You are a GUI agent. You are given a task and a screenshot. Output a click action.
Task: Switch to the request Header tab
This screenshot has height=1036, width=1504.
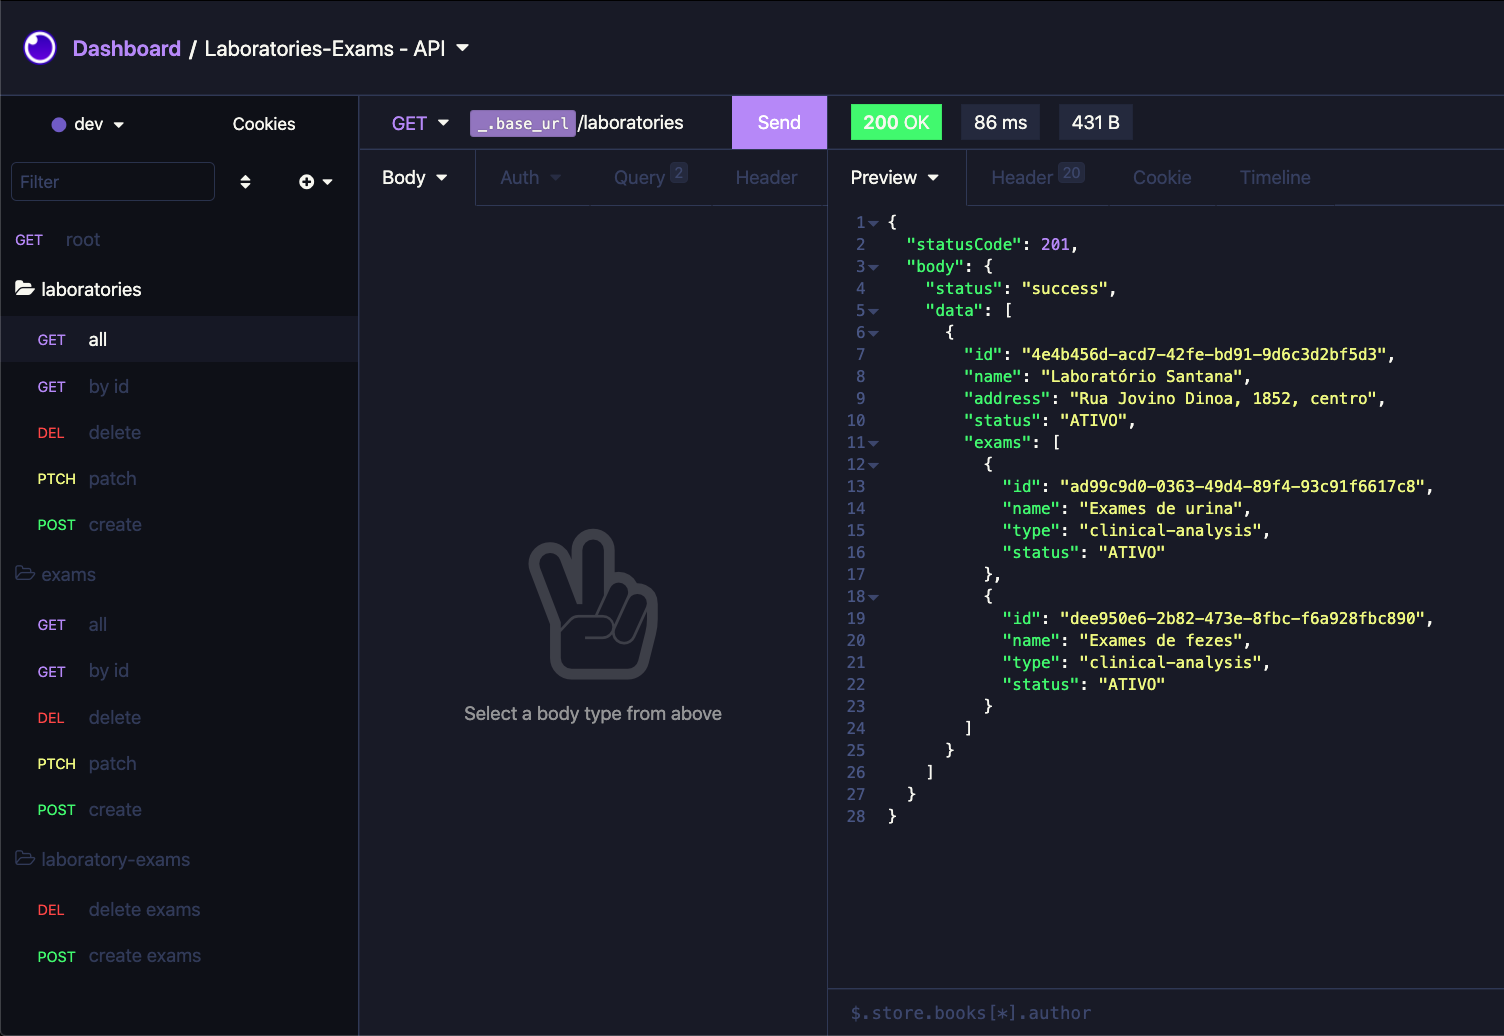pyautogui.click(x=766, y=177)
